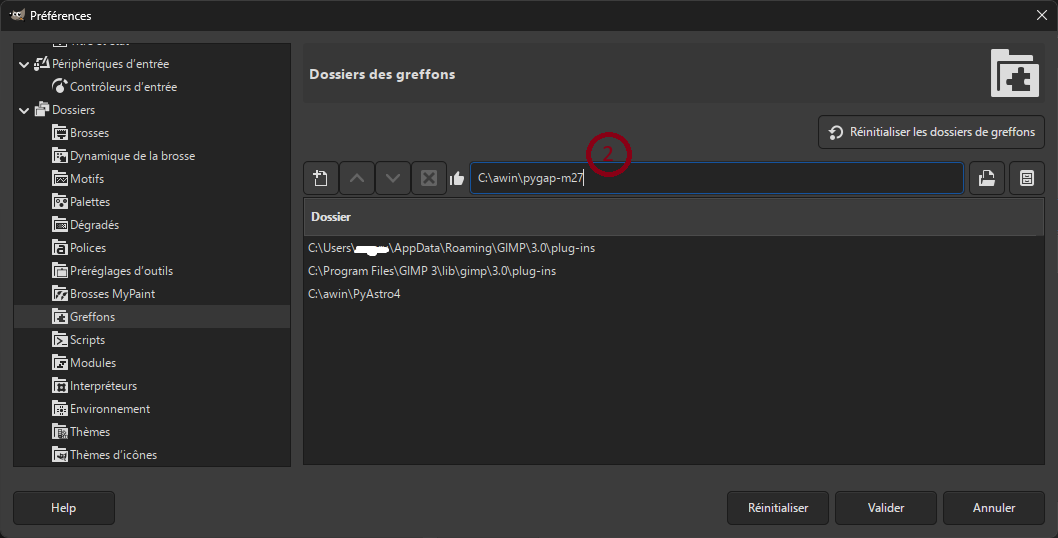Click the Brosses MyPaint folder icon
Screen dimensions: 1058x538
(60, 294)
